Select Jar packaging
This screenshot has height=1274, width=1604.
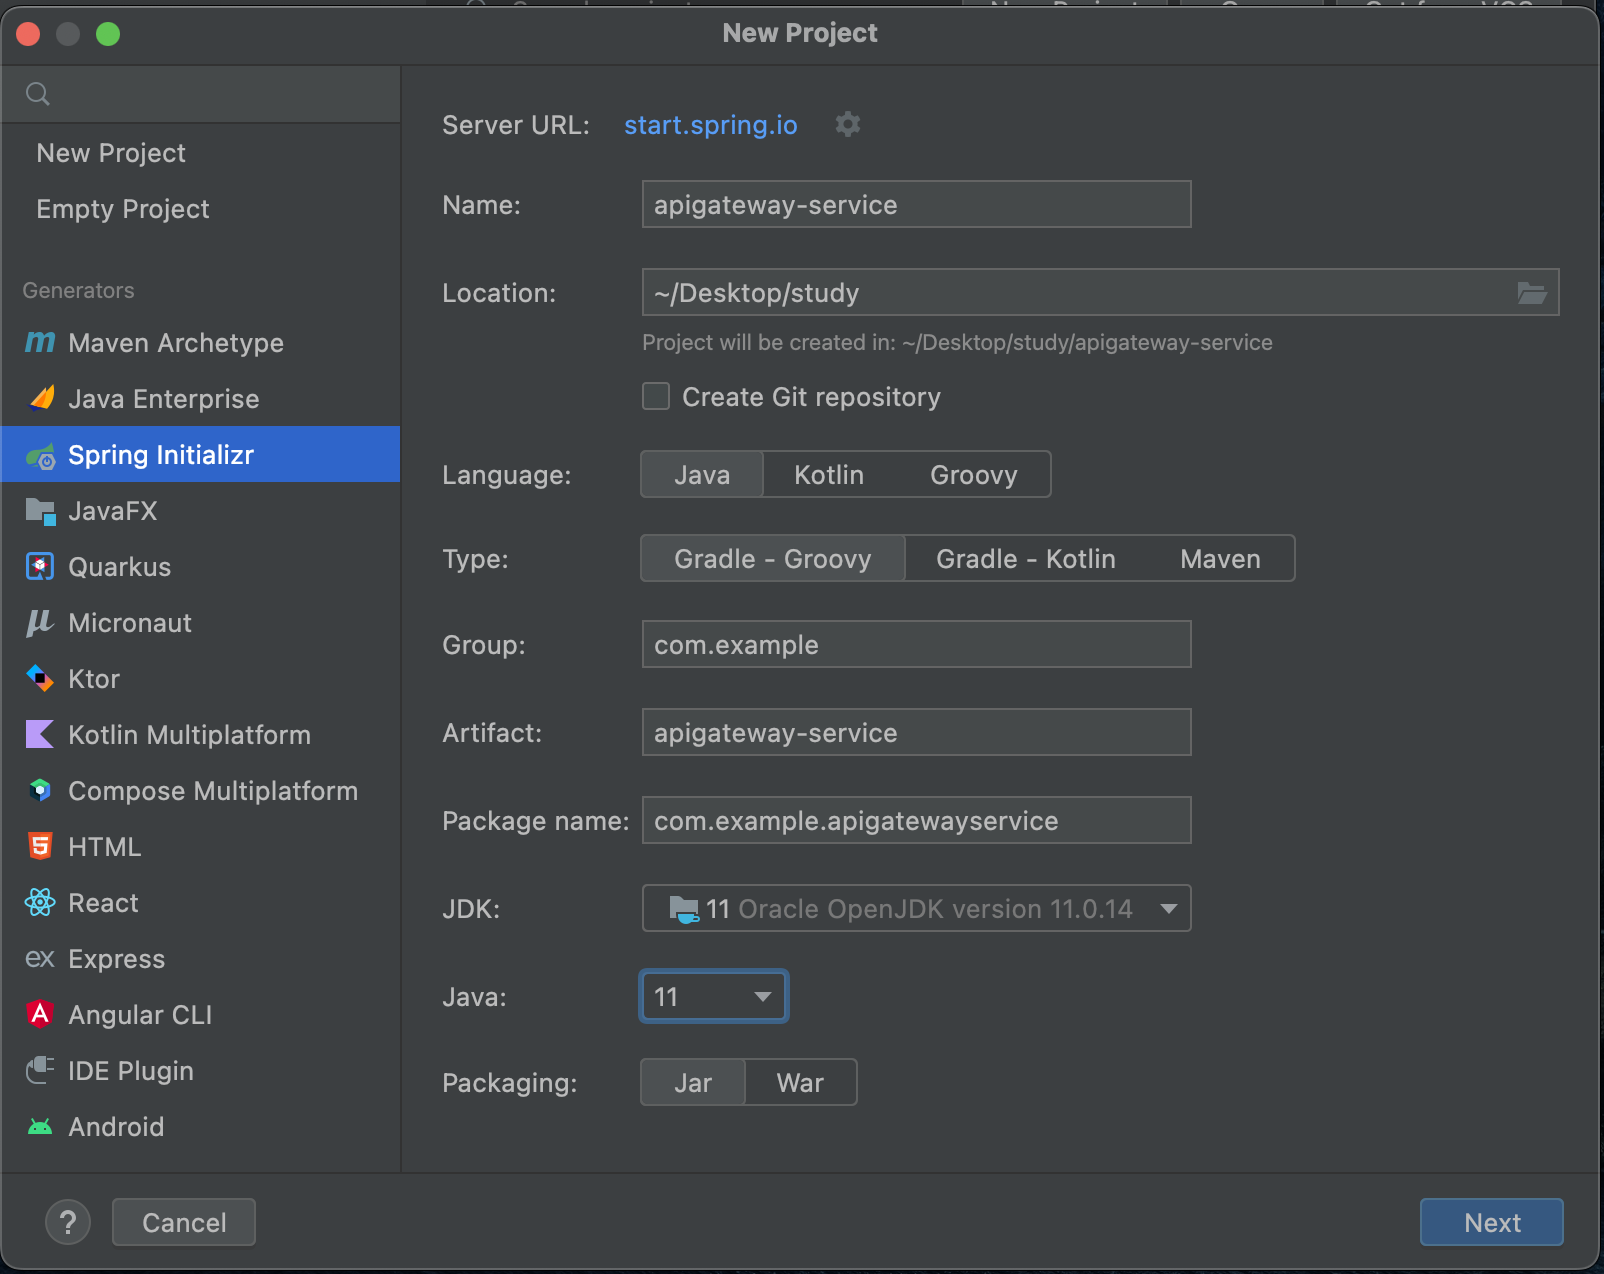click(x=693, y=1082)
